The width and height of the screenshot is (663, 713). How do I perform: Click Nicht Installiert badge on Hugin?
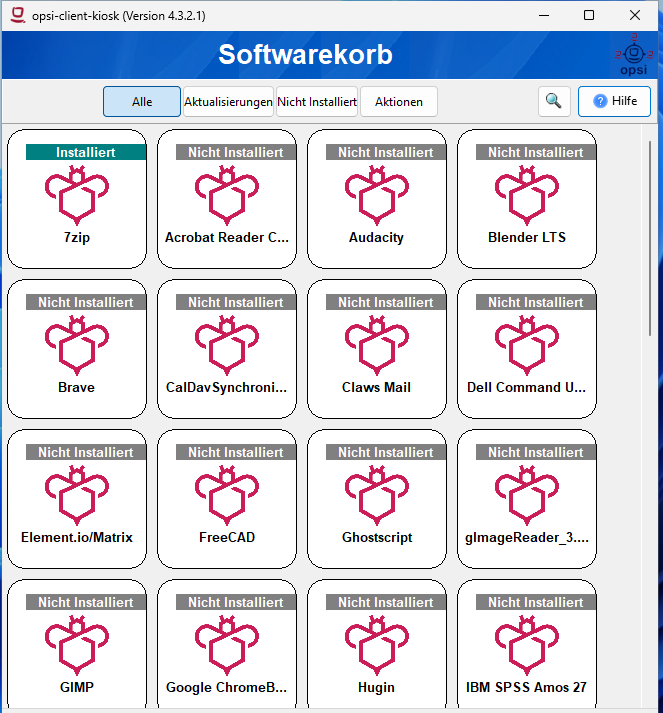[x=386, y=603]
